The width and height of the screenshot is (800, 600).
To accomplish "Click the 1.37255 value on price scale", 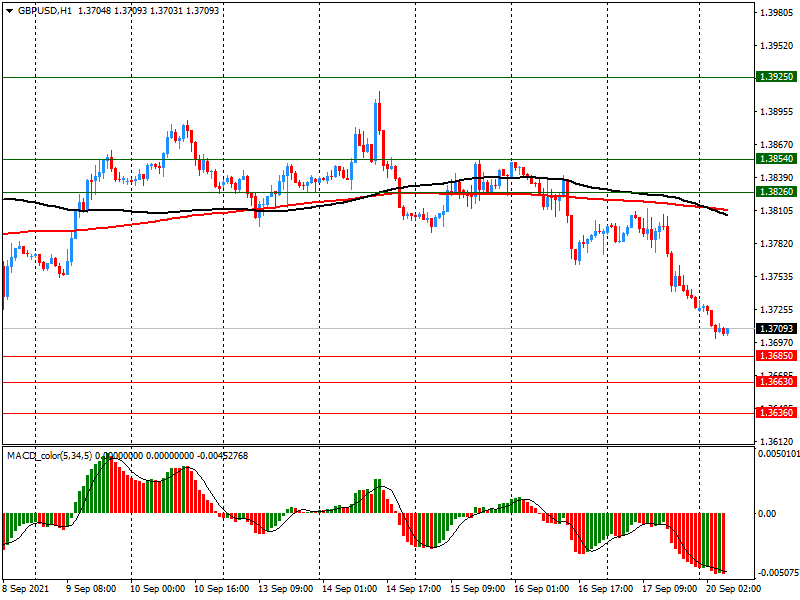I will (x=777, y=310).
